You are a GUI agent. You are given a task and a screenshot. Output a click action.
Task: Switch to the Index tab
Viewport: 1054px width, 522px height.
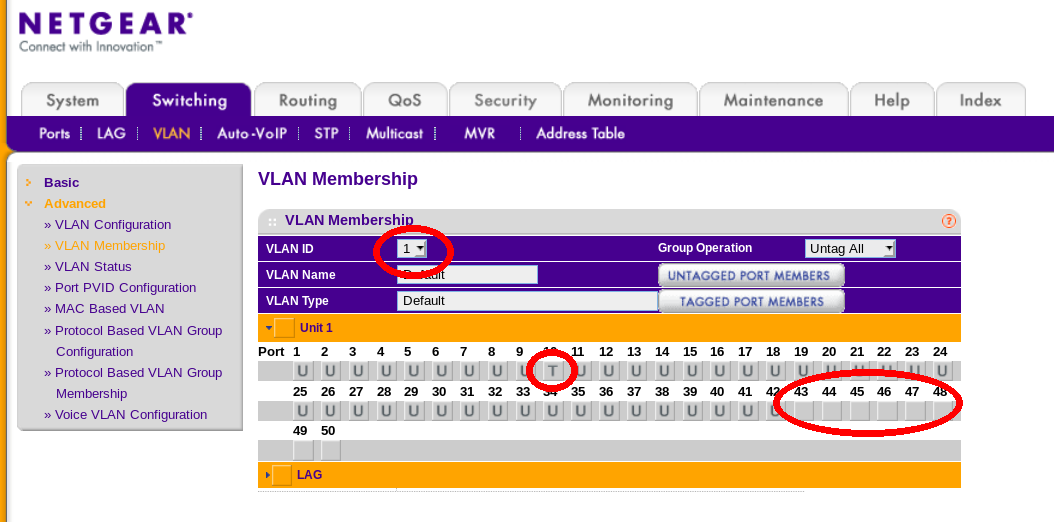click(x=980, y=100)
